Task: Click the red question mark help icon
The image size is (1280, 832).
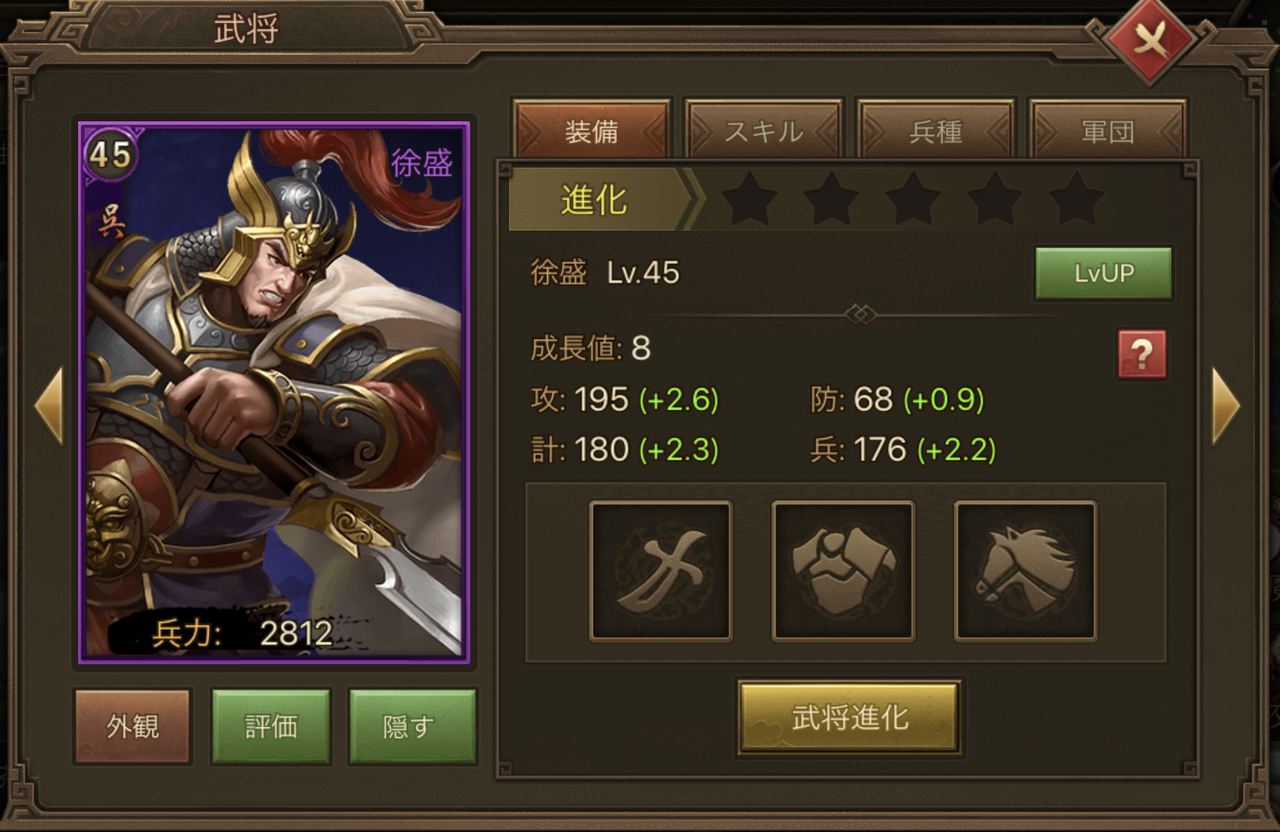Action: [x=1142, y=354]
